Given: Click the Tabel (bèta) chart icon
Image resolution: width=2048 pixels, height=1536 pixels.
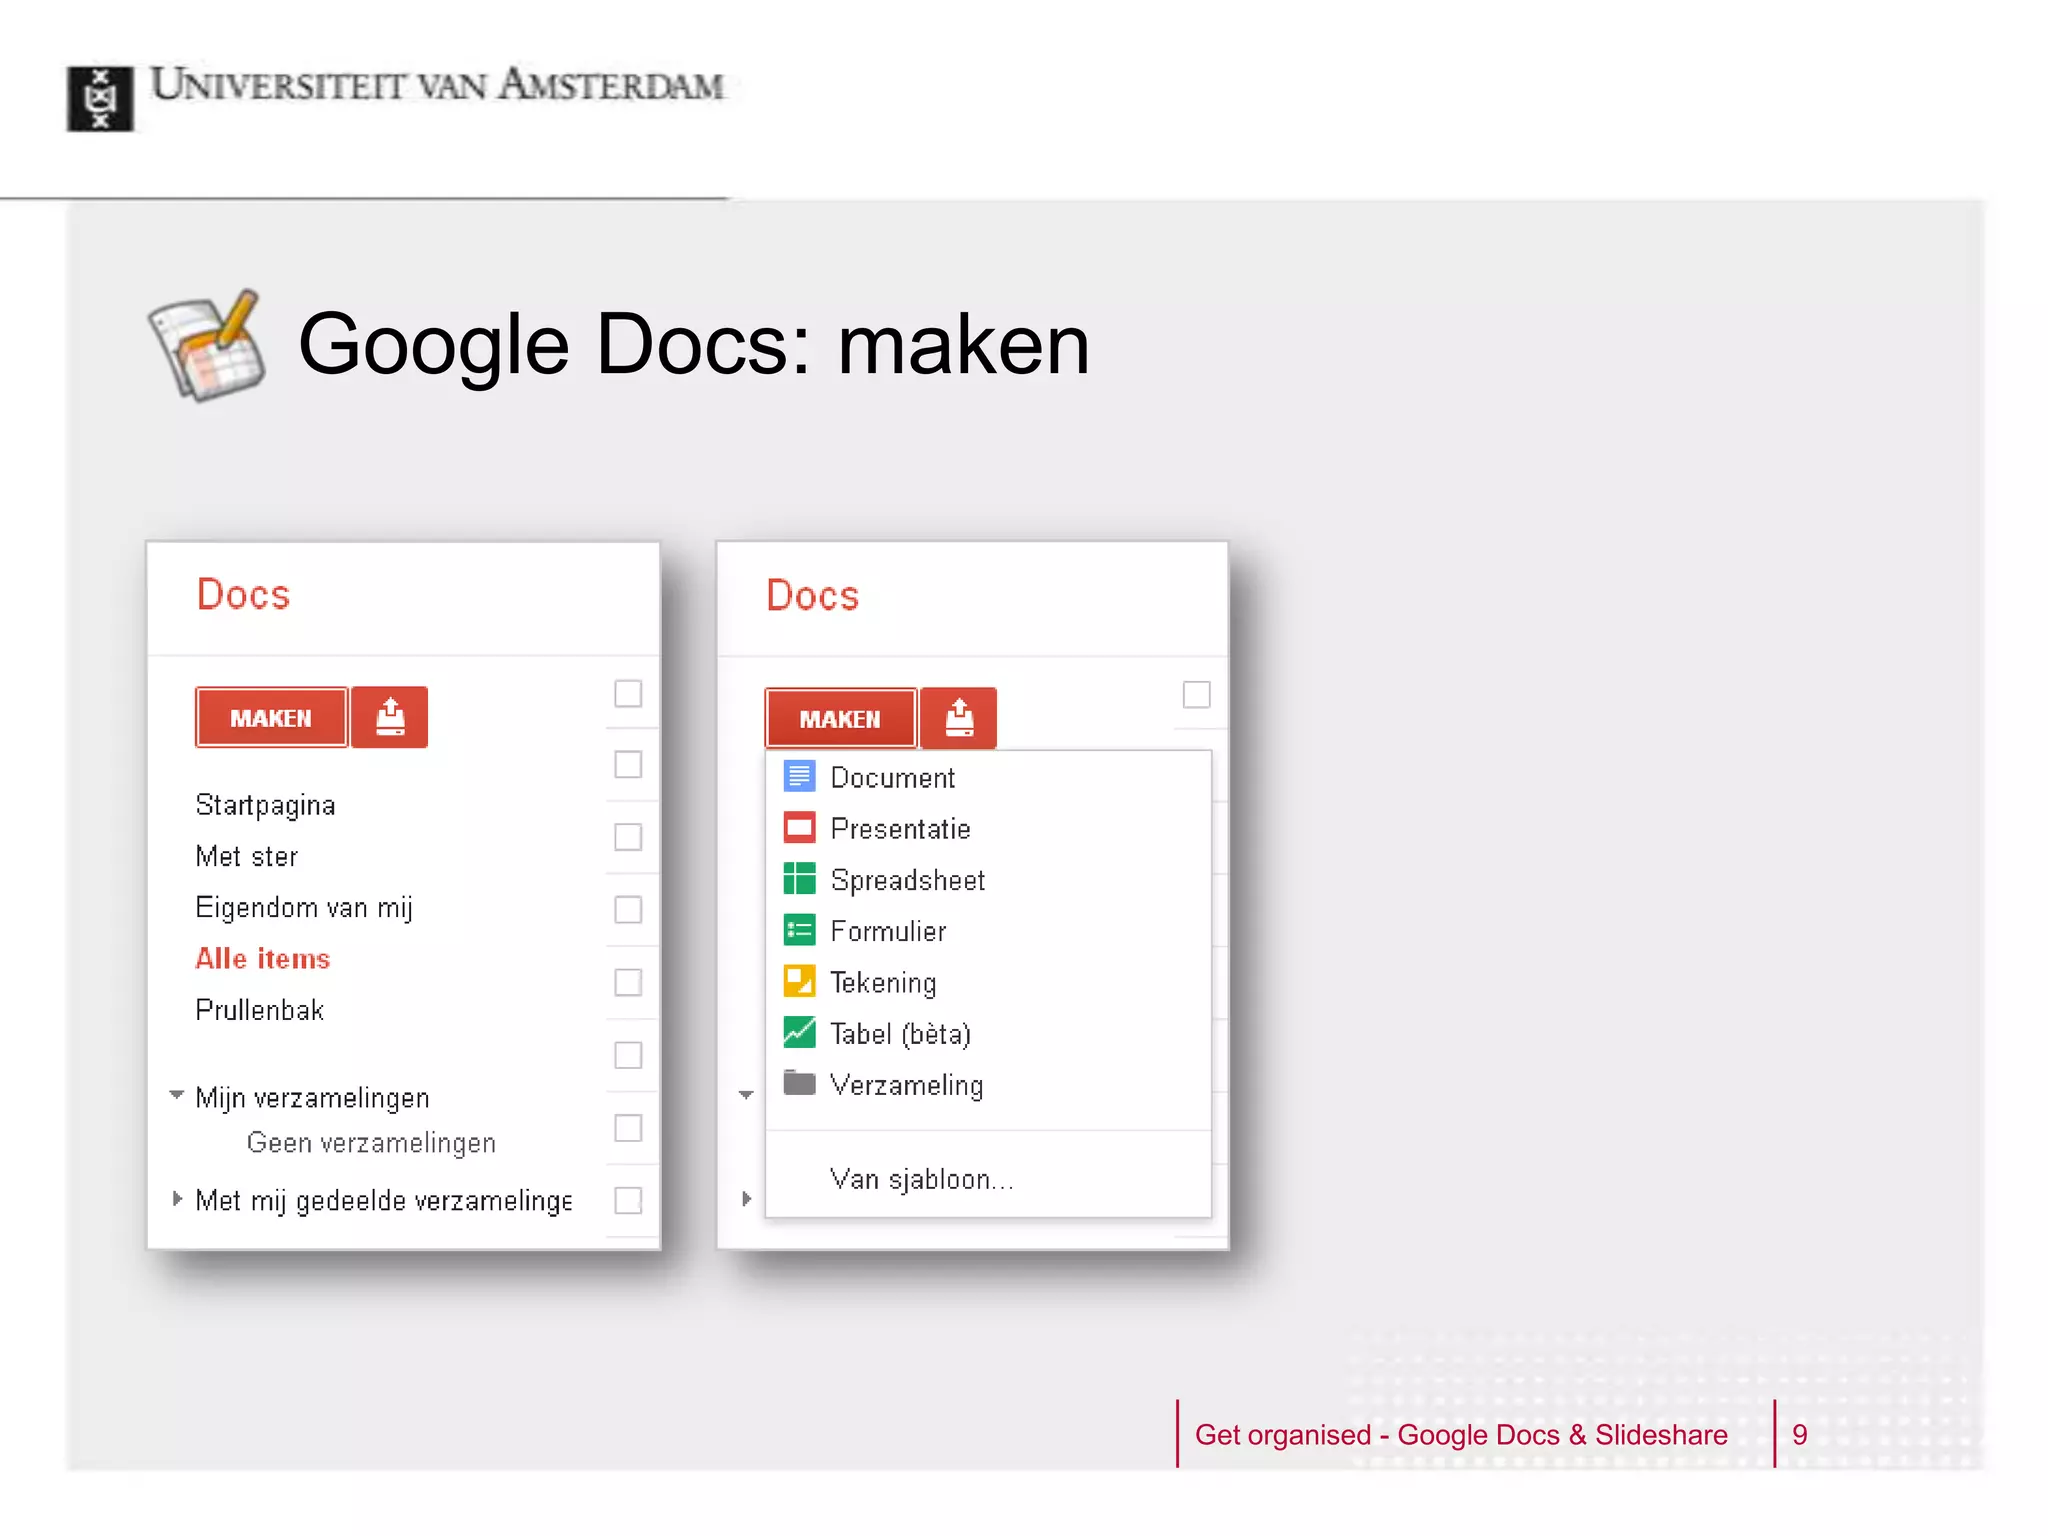Looking at the screenshot, I should 799,1033.
